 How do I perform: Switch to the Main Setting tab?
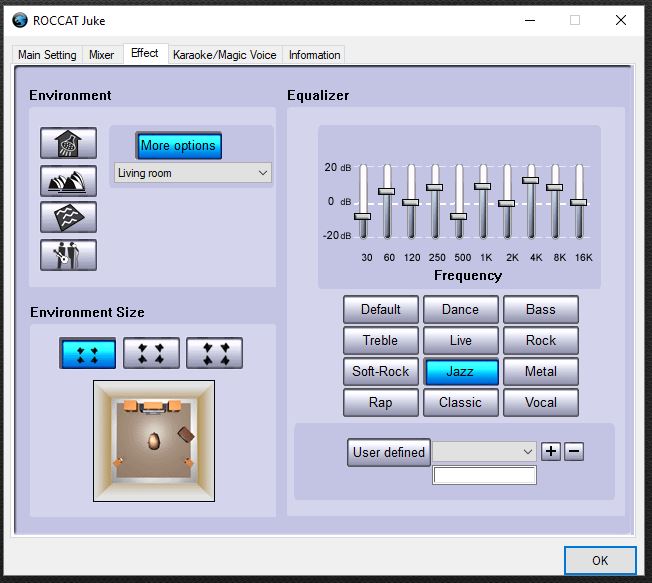pyautogui.click(x=47, y=55)
